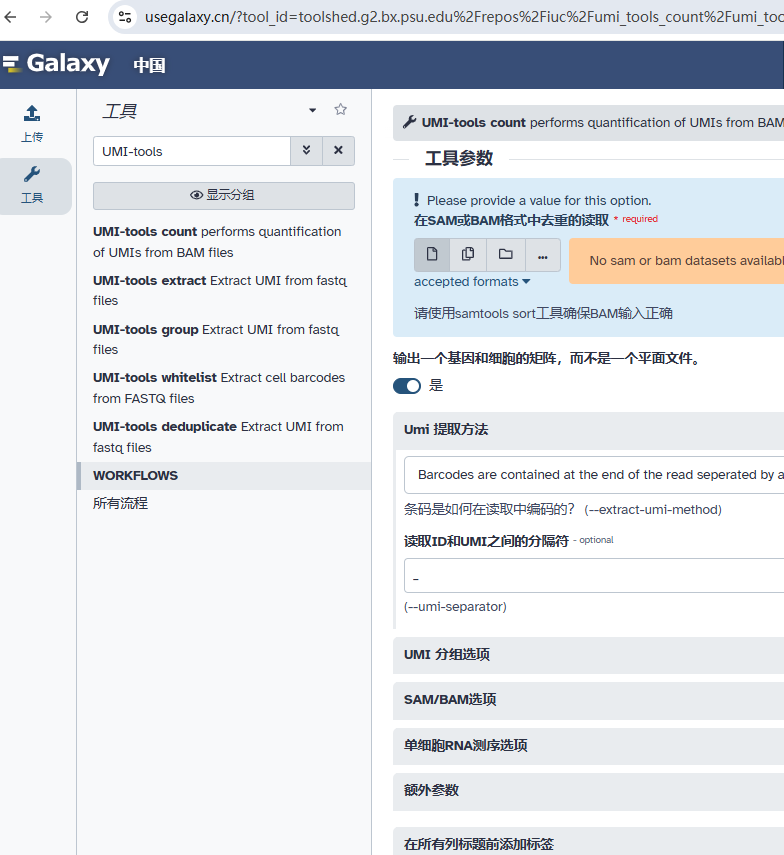Click the WORKFLOWS section header
The width and height of the screenshot is (784, 855).
[224, 475]
